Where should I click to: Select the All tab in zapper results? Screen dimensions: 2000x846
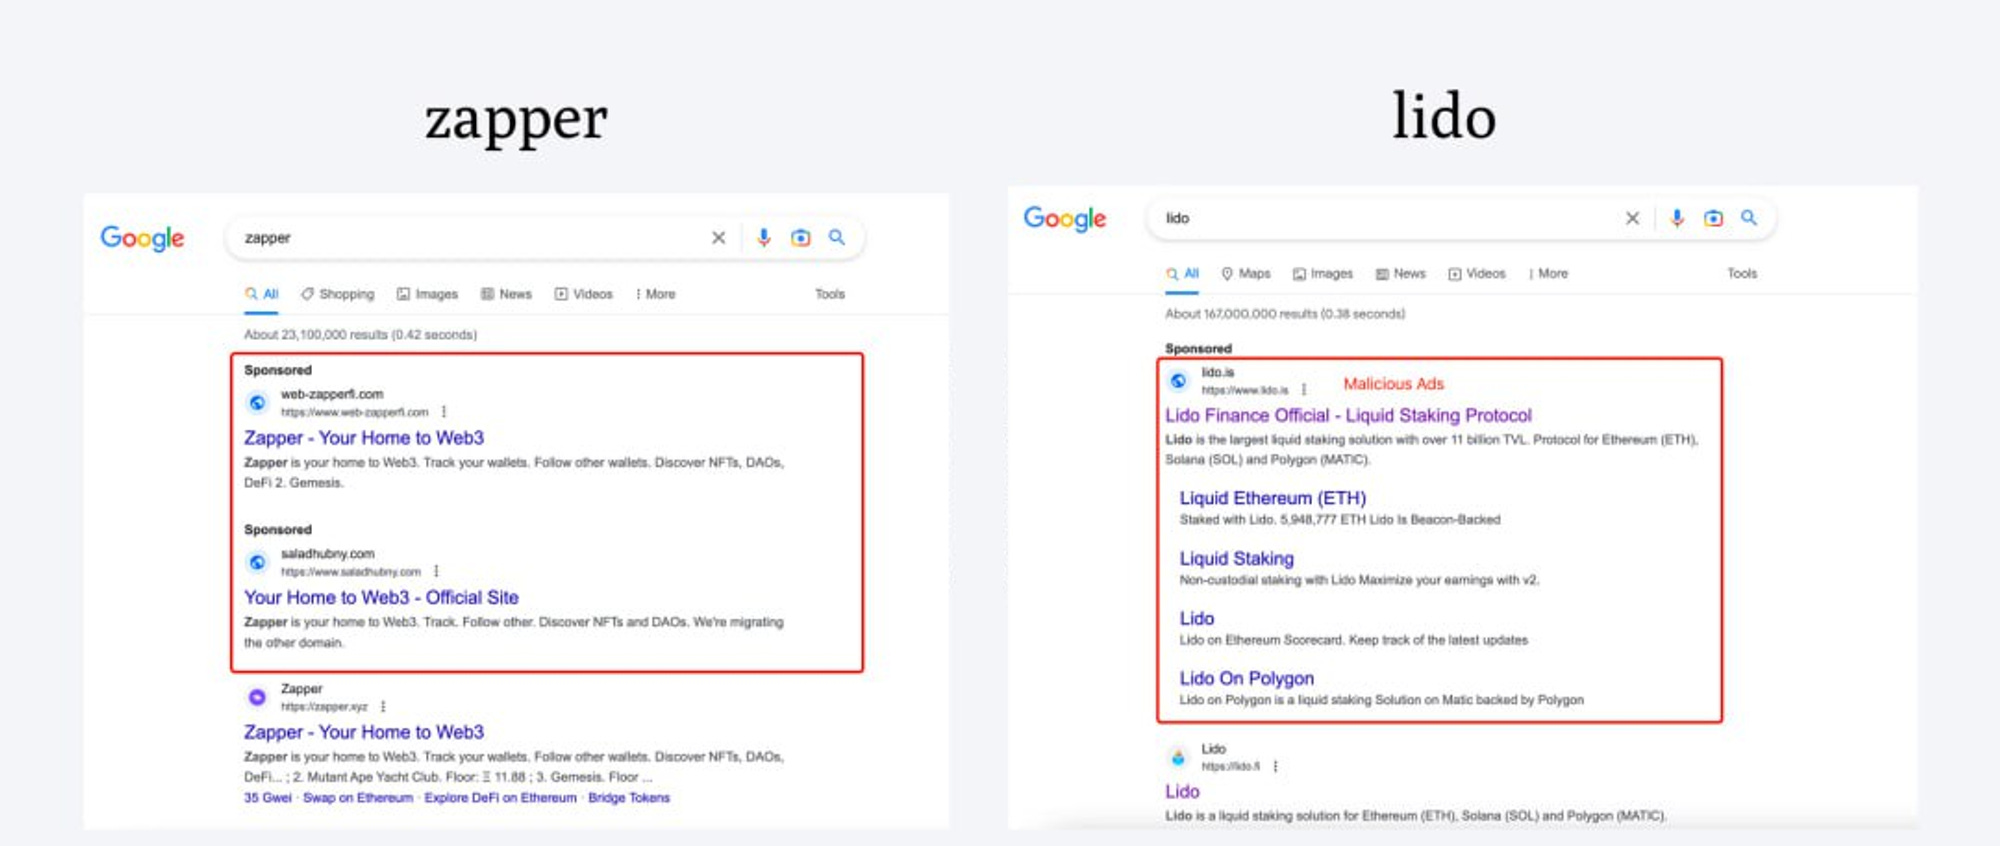click(x=262, y=294)
